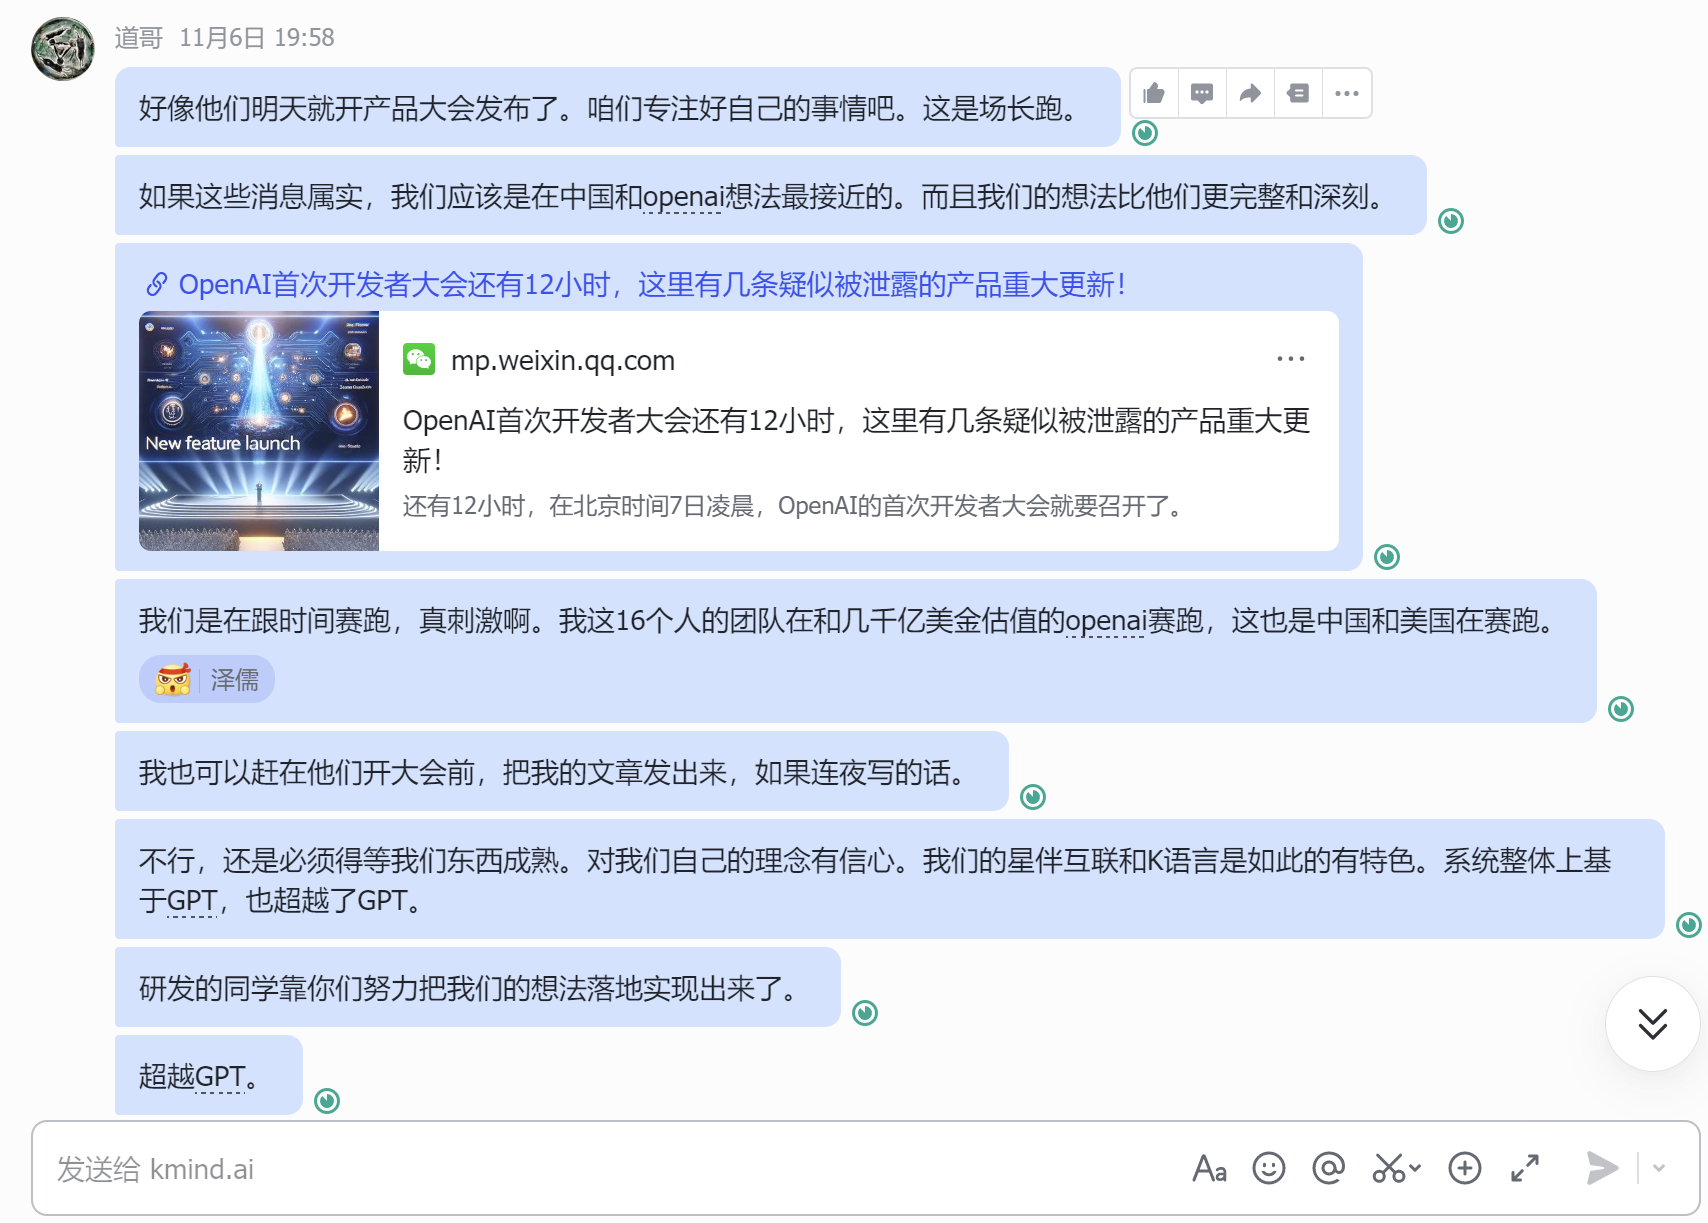Click the @ mention icon
Image resolution: width=1708 pixels, height=1223 pixels.
click(1329, 1168)
